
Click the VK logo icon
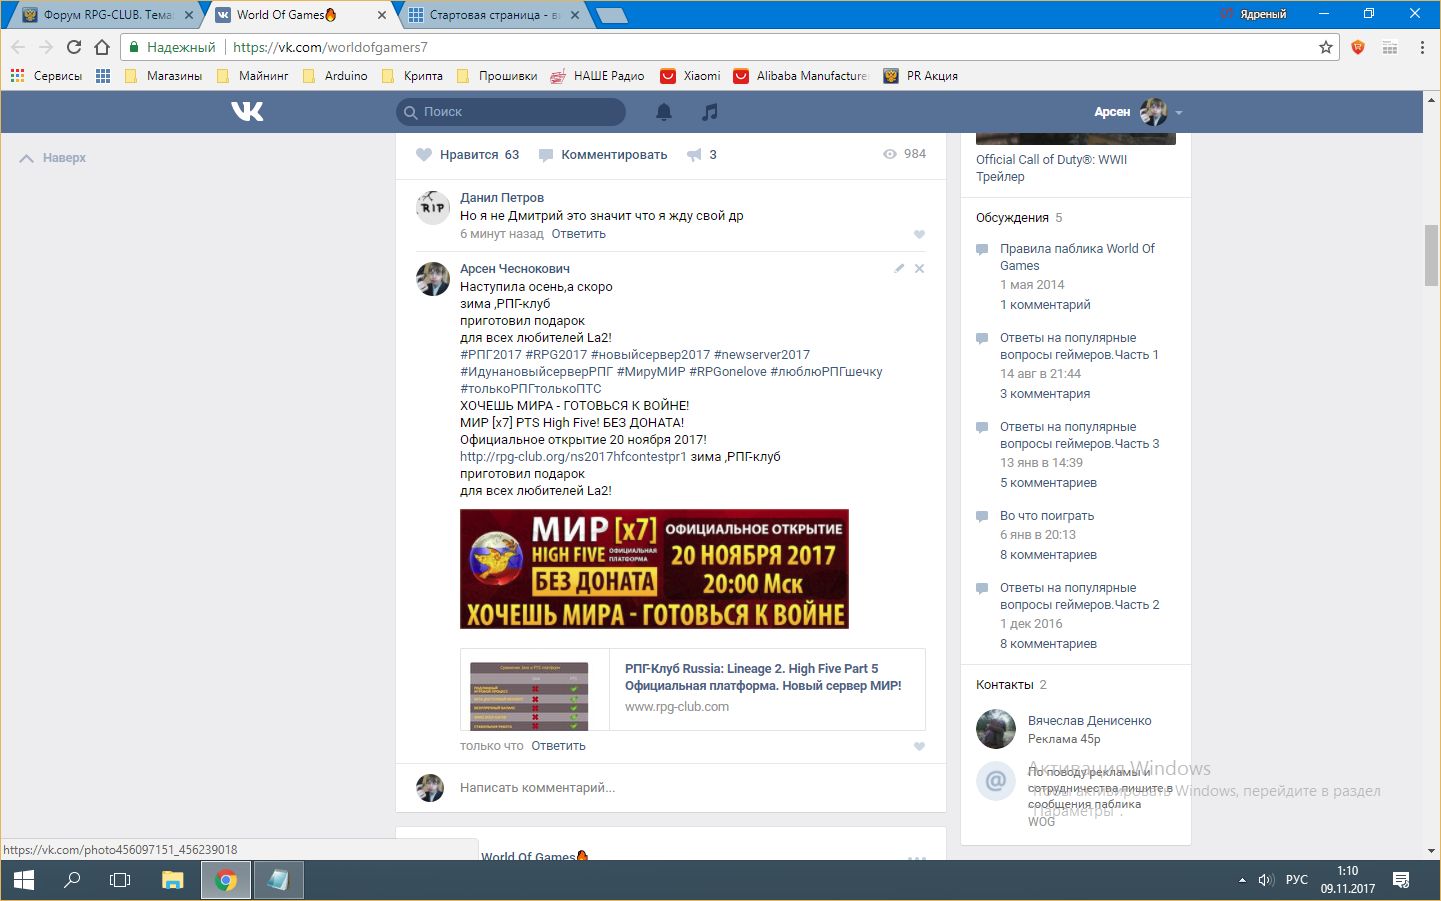click(x=247, y=111)
